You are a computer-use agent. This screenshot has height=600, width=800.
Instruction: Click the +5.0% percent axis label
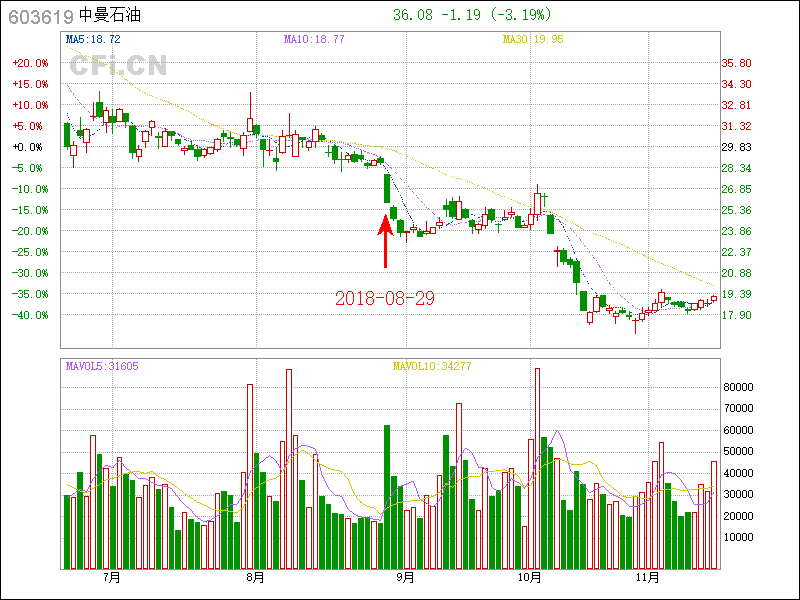tap(28, 126)
